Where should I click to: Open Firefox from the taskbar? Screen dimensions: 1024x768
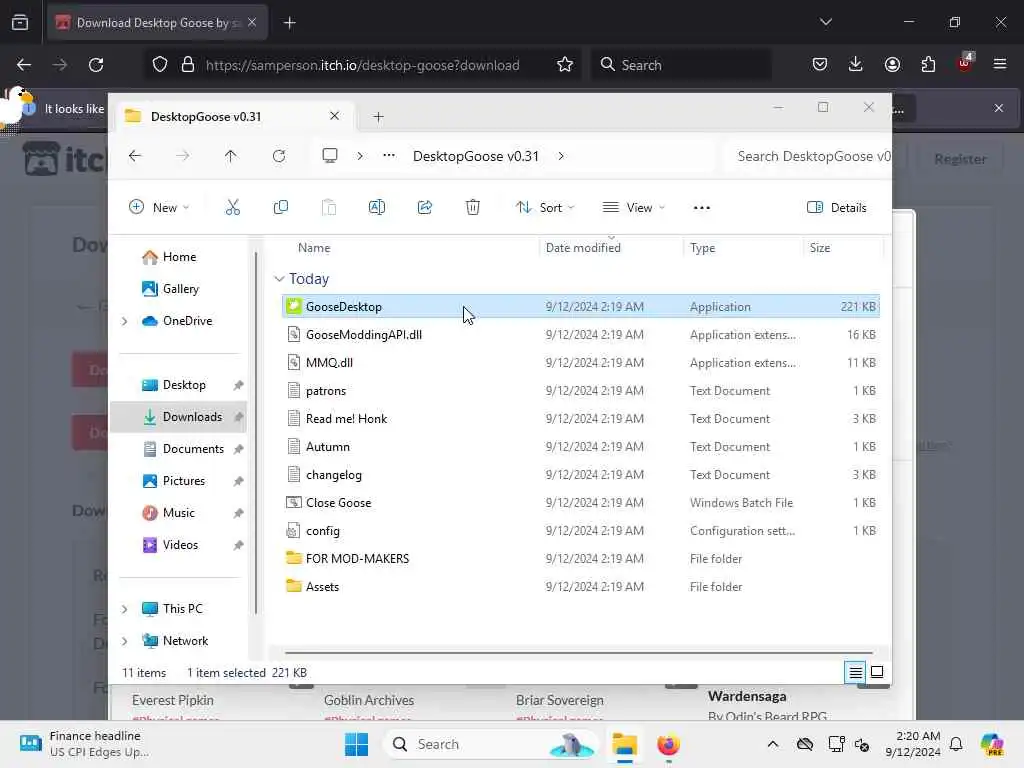(668, 744)
